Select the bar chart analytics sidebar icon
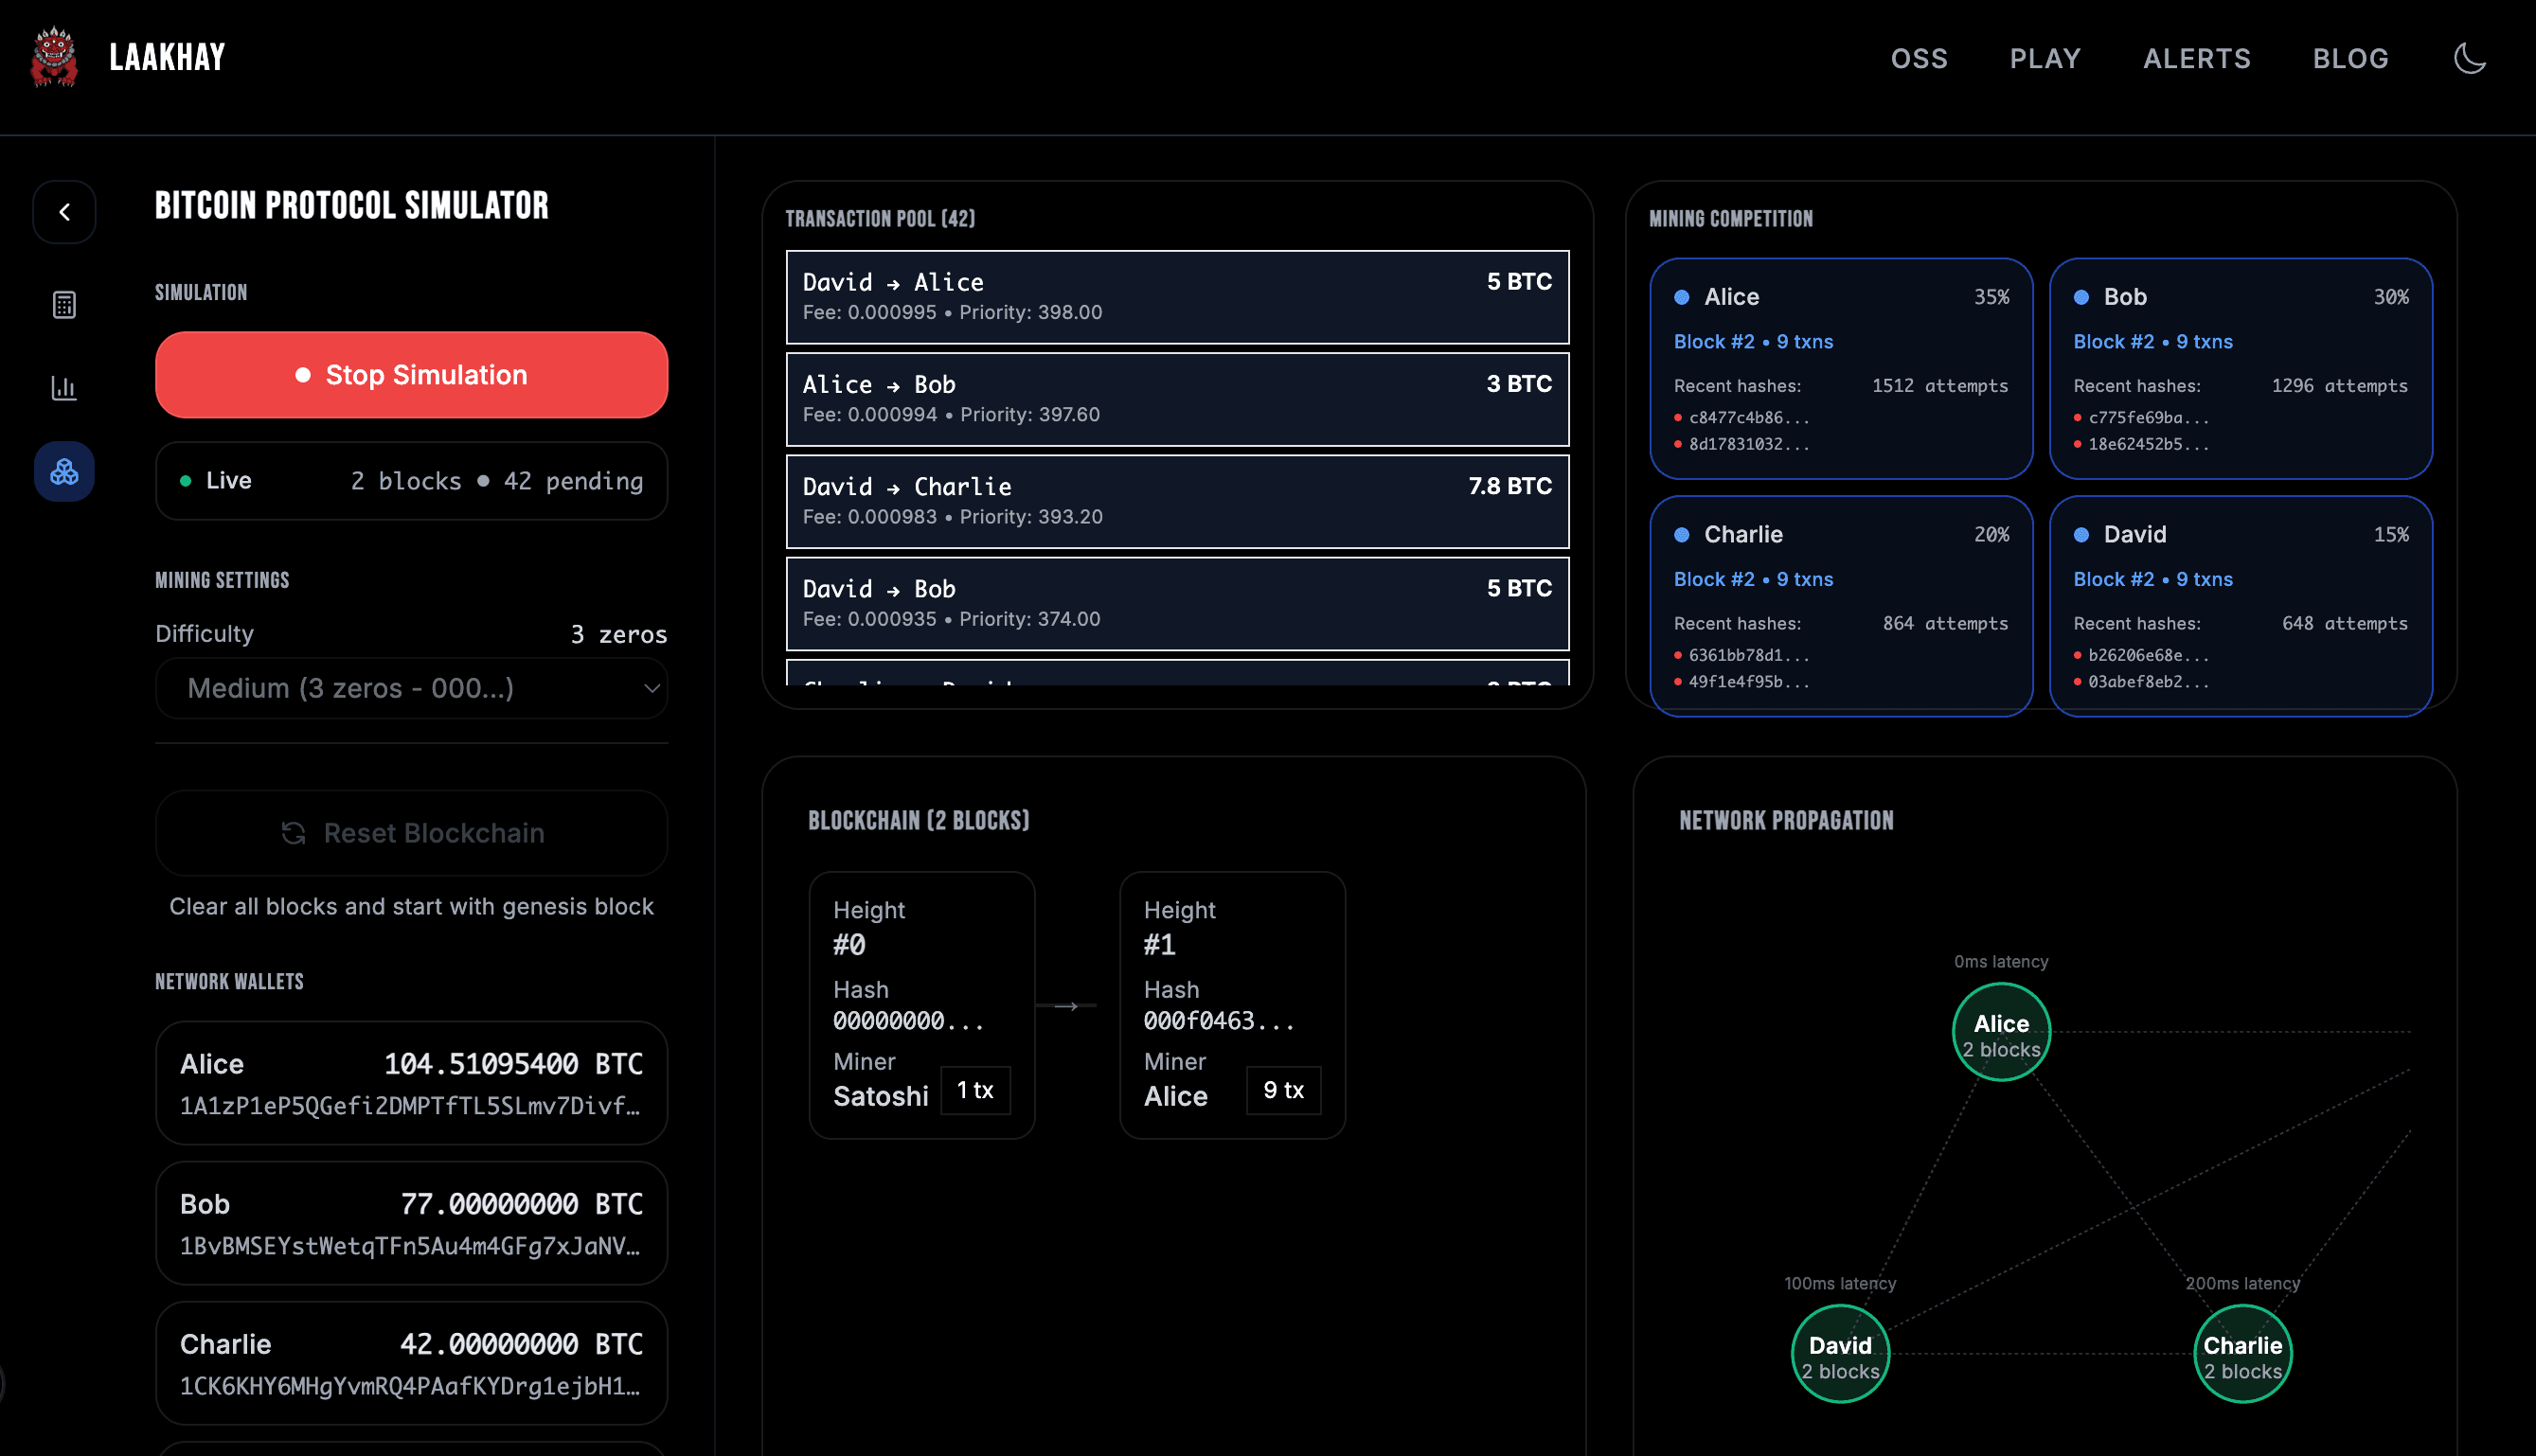2536x1456 pixels. 63,389
